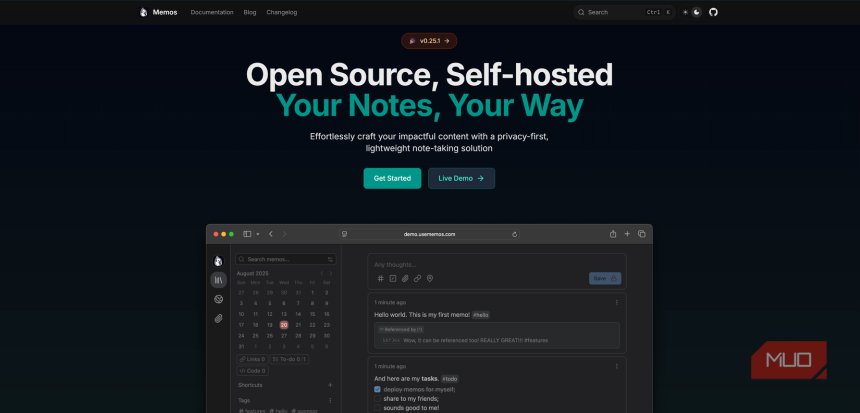Open the Changelog nav item

pyautogui.click(x=281, y=12)
